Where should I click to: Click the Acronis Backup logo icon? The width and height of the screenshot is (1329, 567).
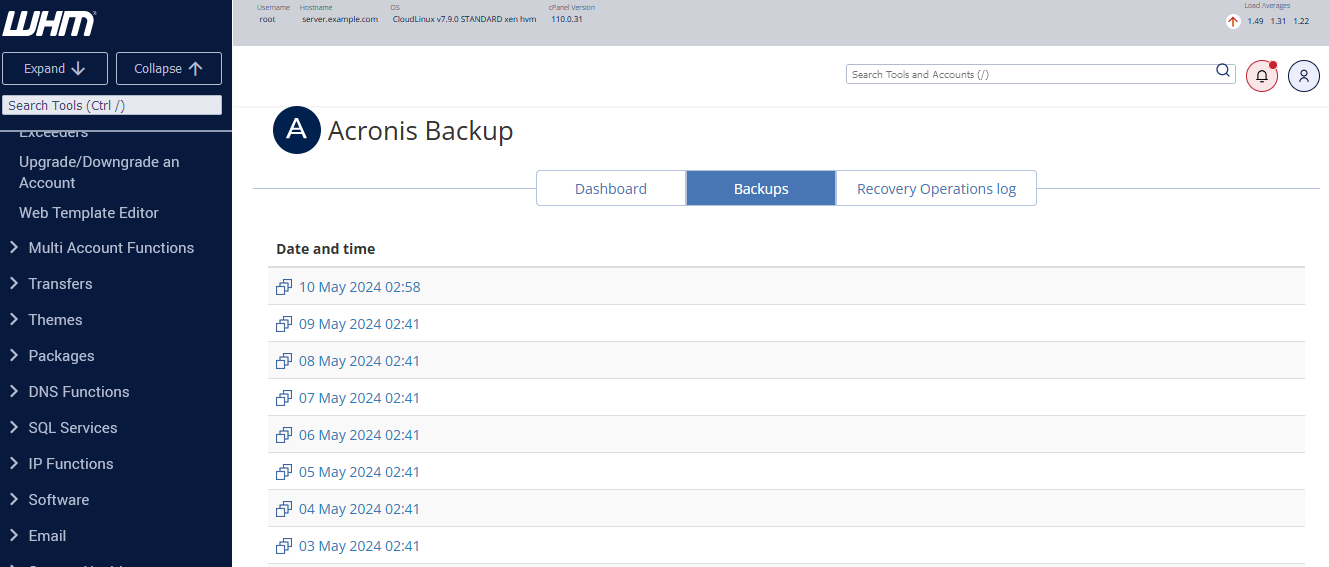pyautogui.click(x=296, y=130)
